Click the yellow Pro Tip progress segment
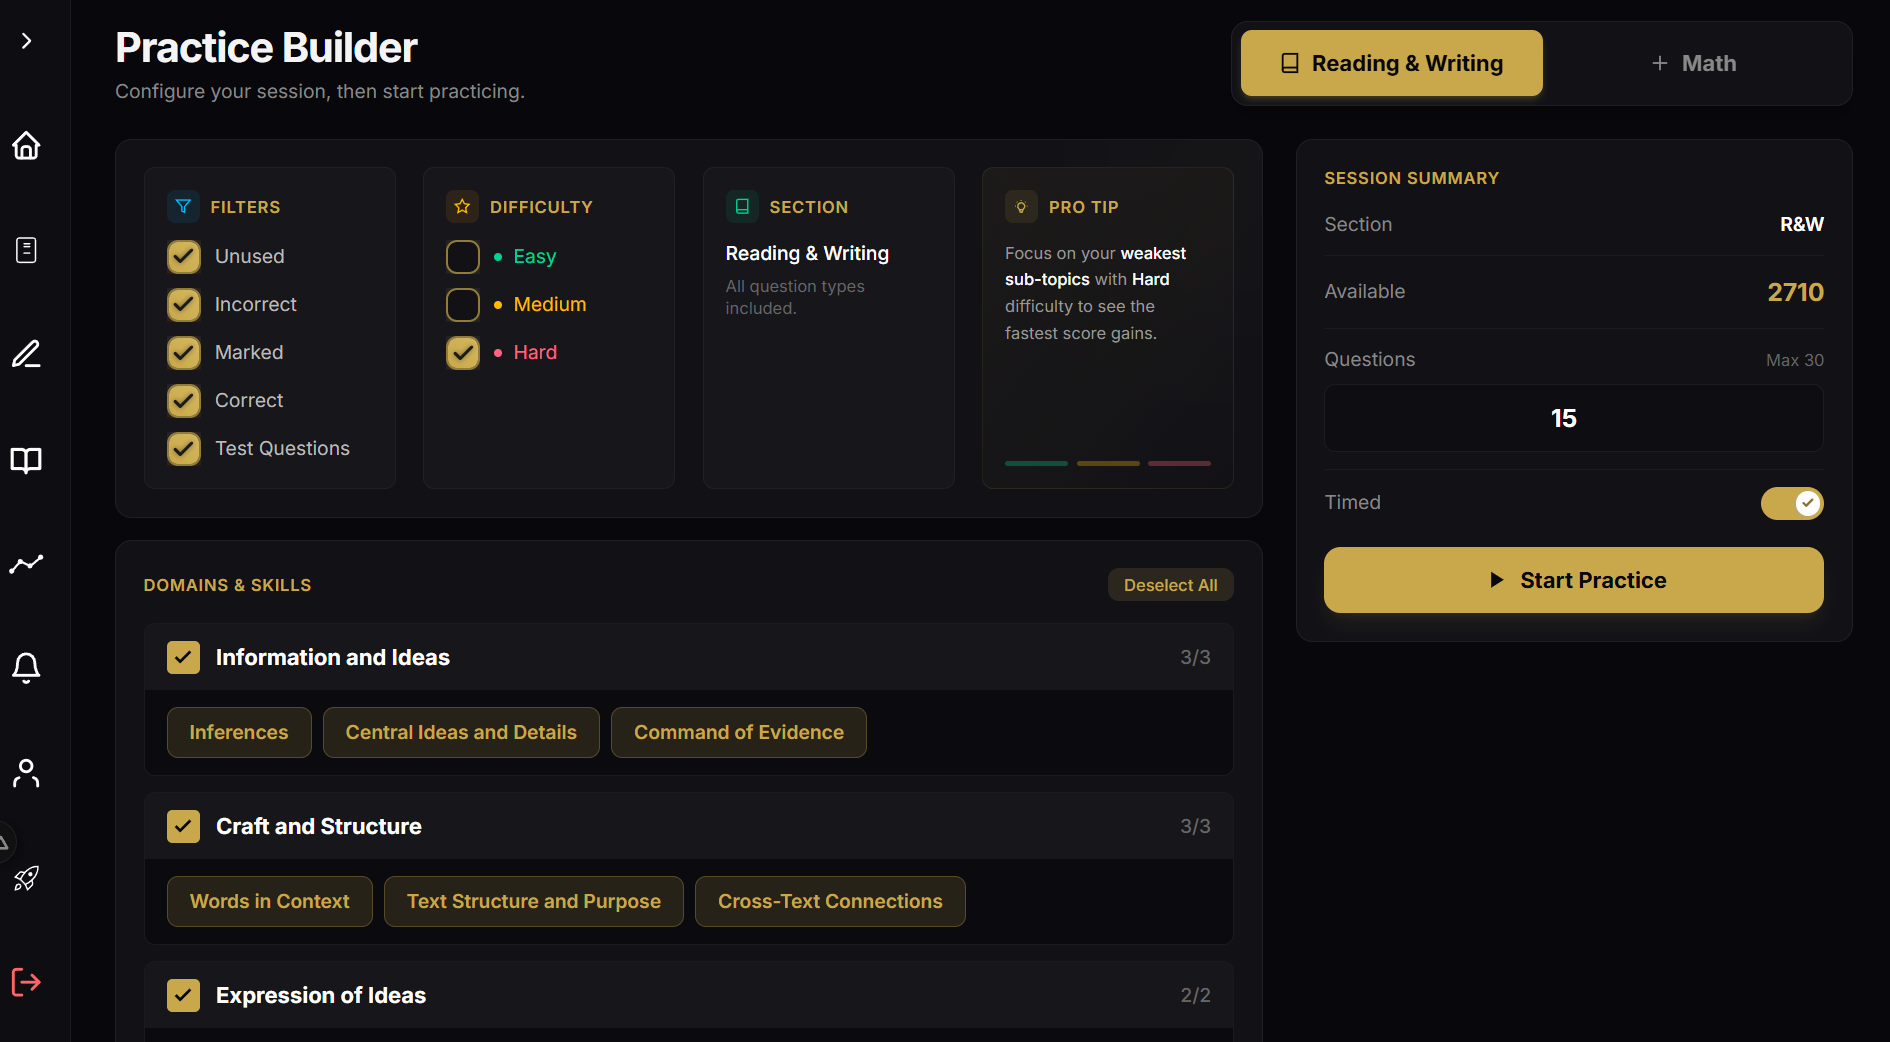This screenshot has height=1042, width=1890. coord(1108,463)
